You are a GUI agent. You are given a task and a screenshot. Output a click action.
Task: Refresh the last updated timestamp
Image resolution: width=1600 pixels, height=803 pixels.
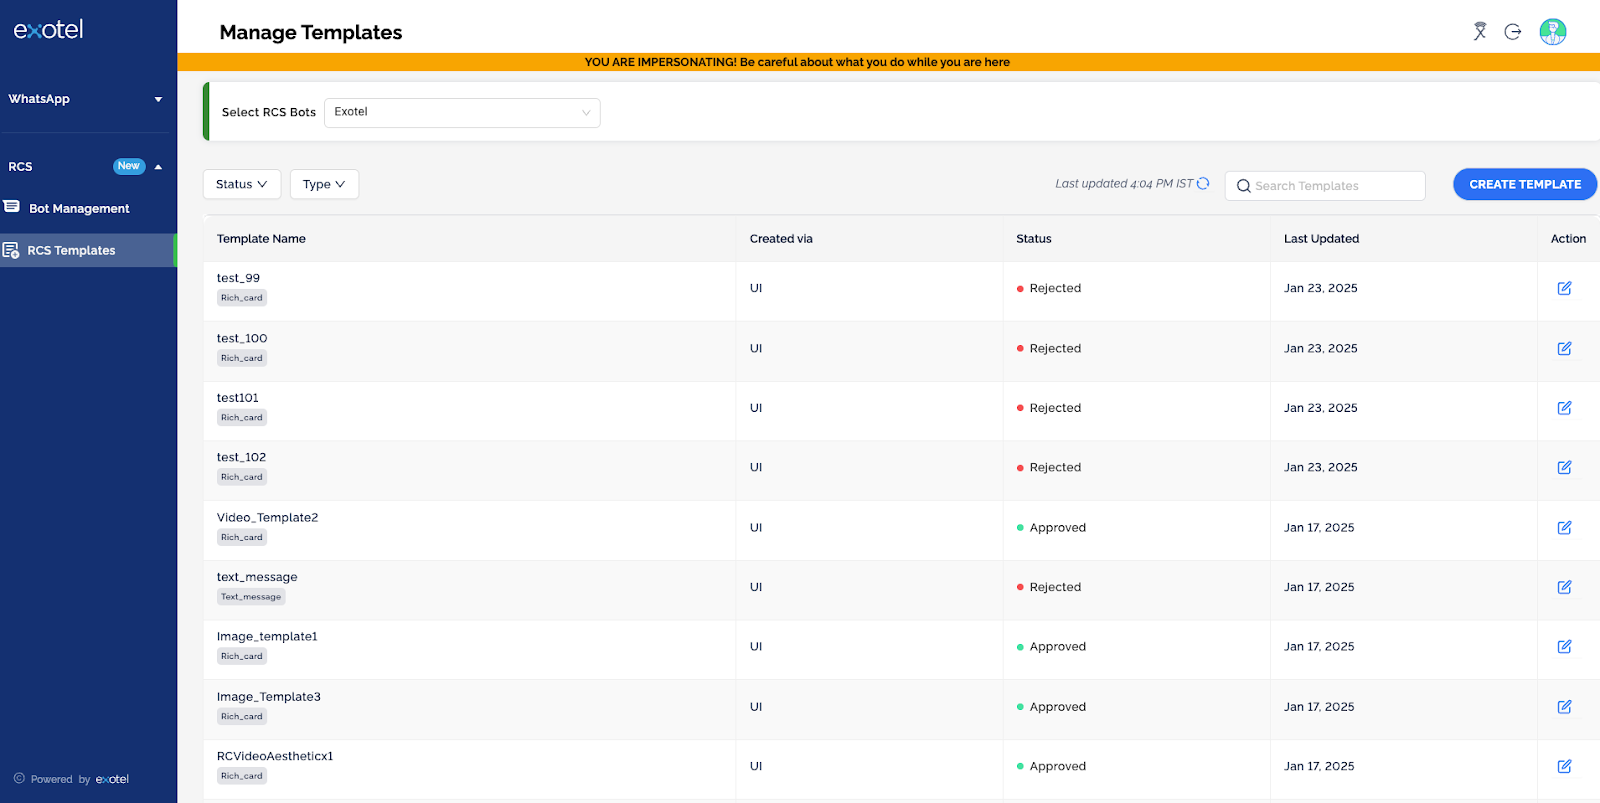click(x=1203, y=184)
